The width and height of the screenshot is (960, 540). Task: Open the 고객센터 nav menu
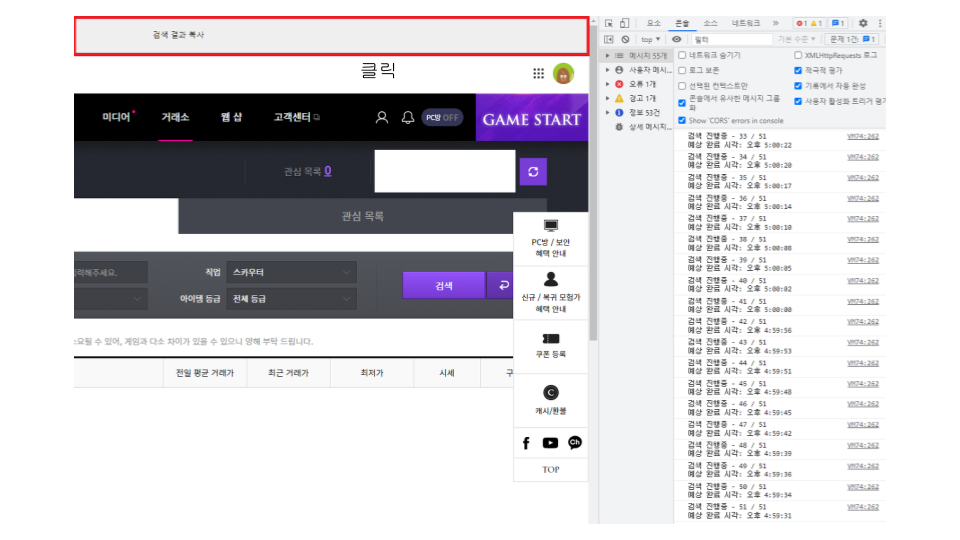pyautogui.click(x=296, y=118)
